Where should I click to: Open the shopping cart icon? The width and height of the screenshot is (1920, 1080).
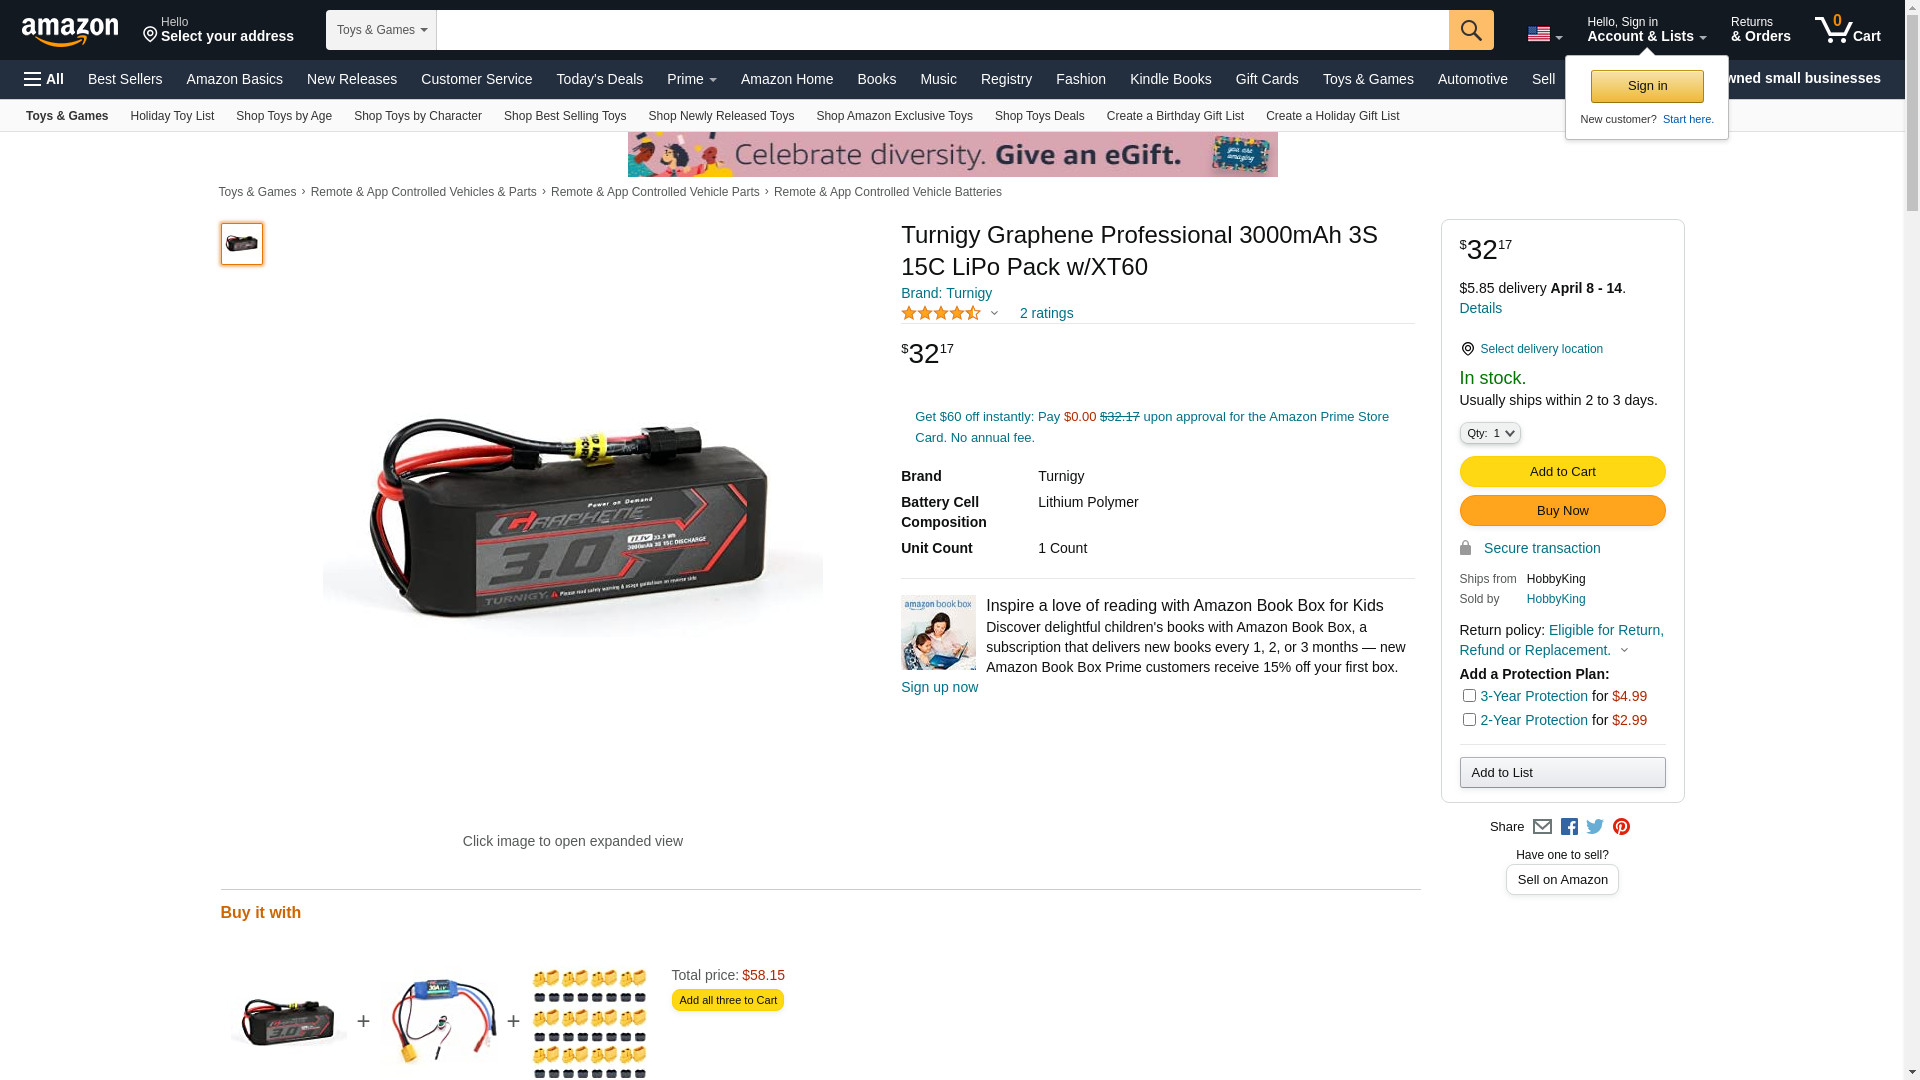(1847, 30)
